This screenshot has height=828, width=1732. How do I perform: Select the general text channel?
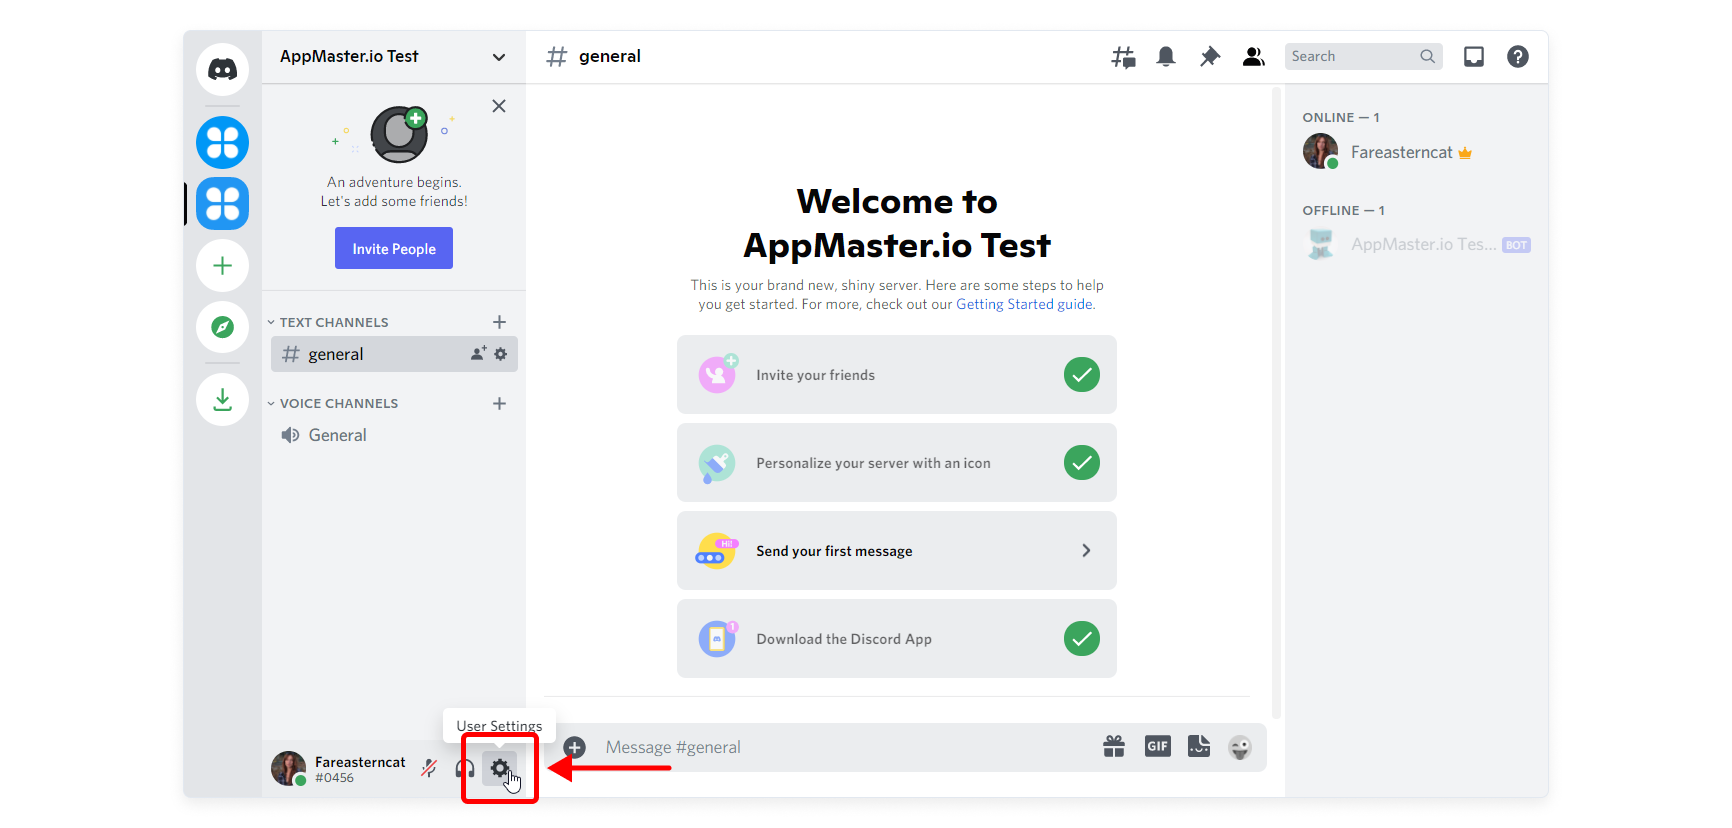394,354
